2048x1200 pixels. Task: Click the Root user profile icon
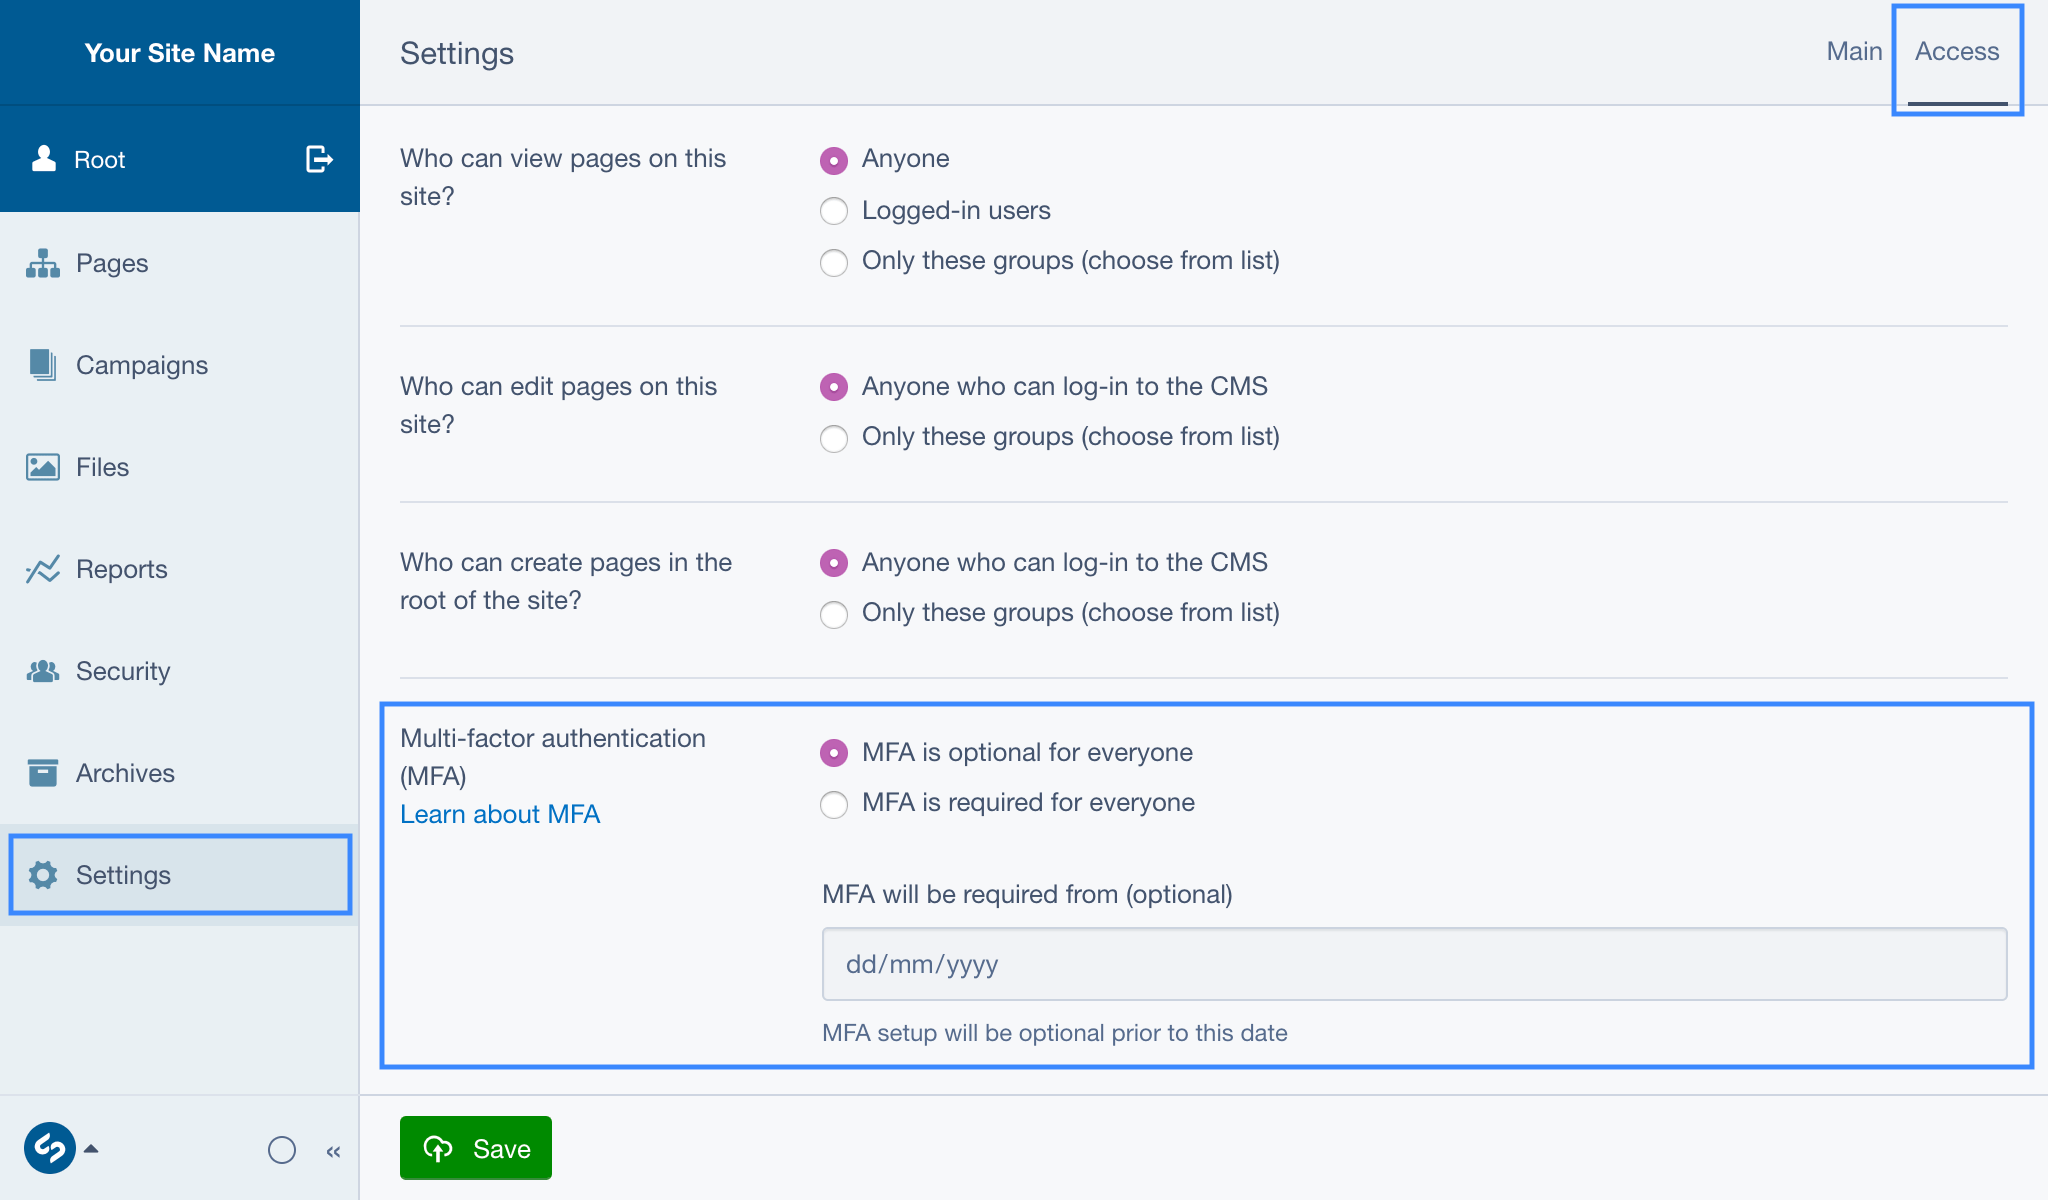44,159
